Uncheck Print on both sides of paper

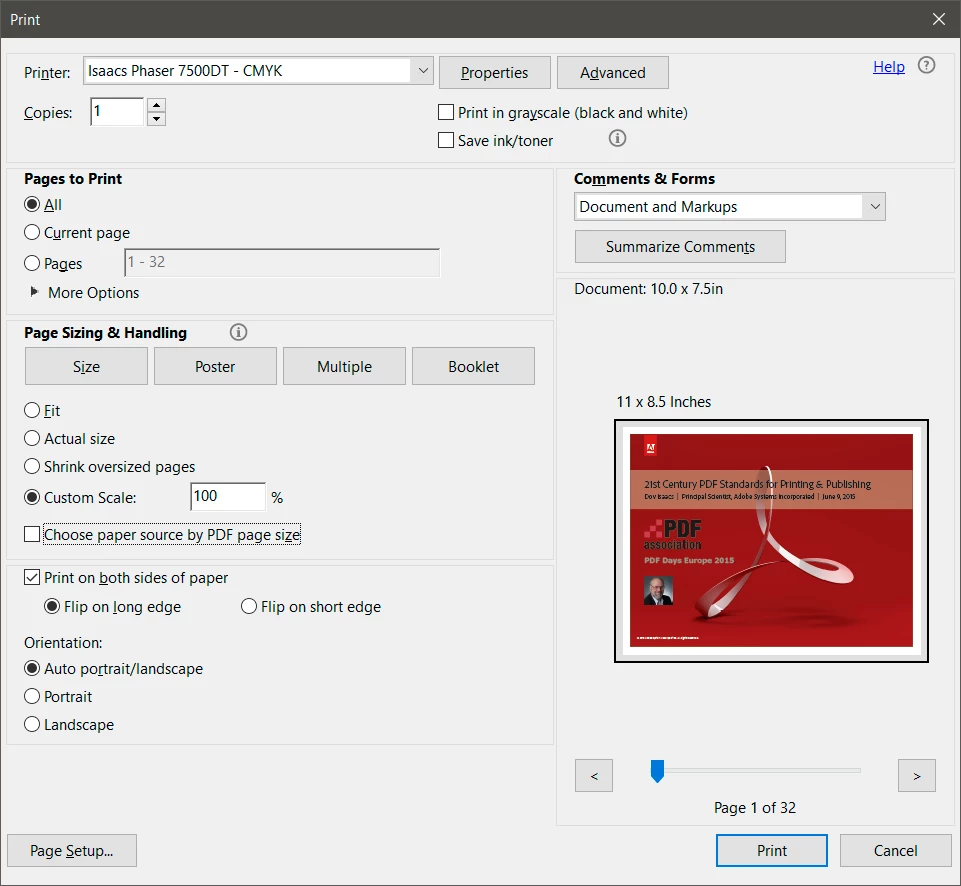coord(32,577)
